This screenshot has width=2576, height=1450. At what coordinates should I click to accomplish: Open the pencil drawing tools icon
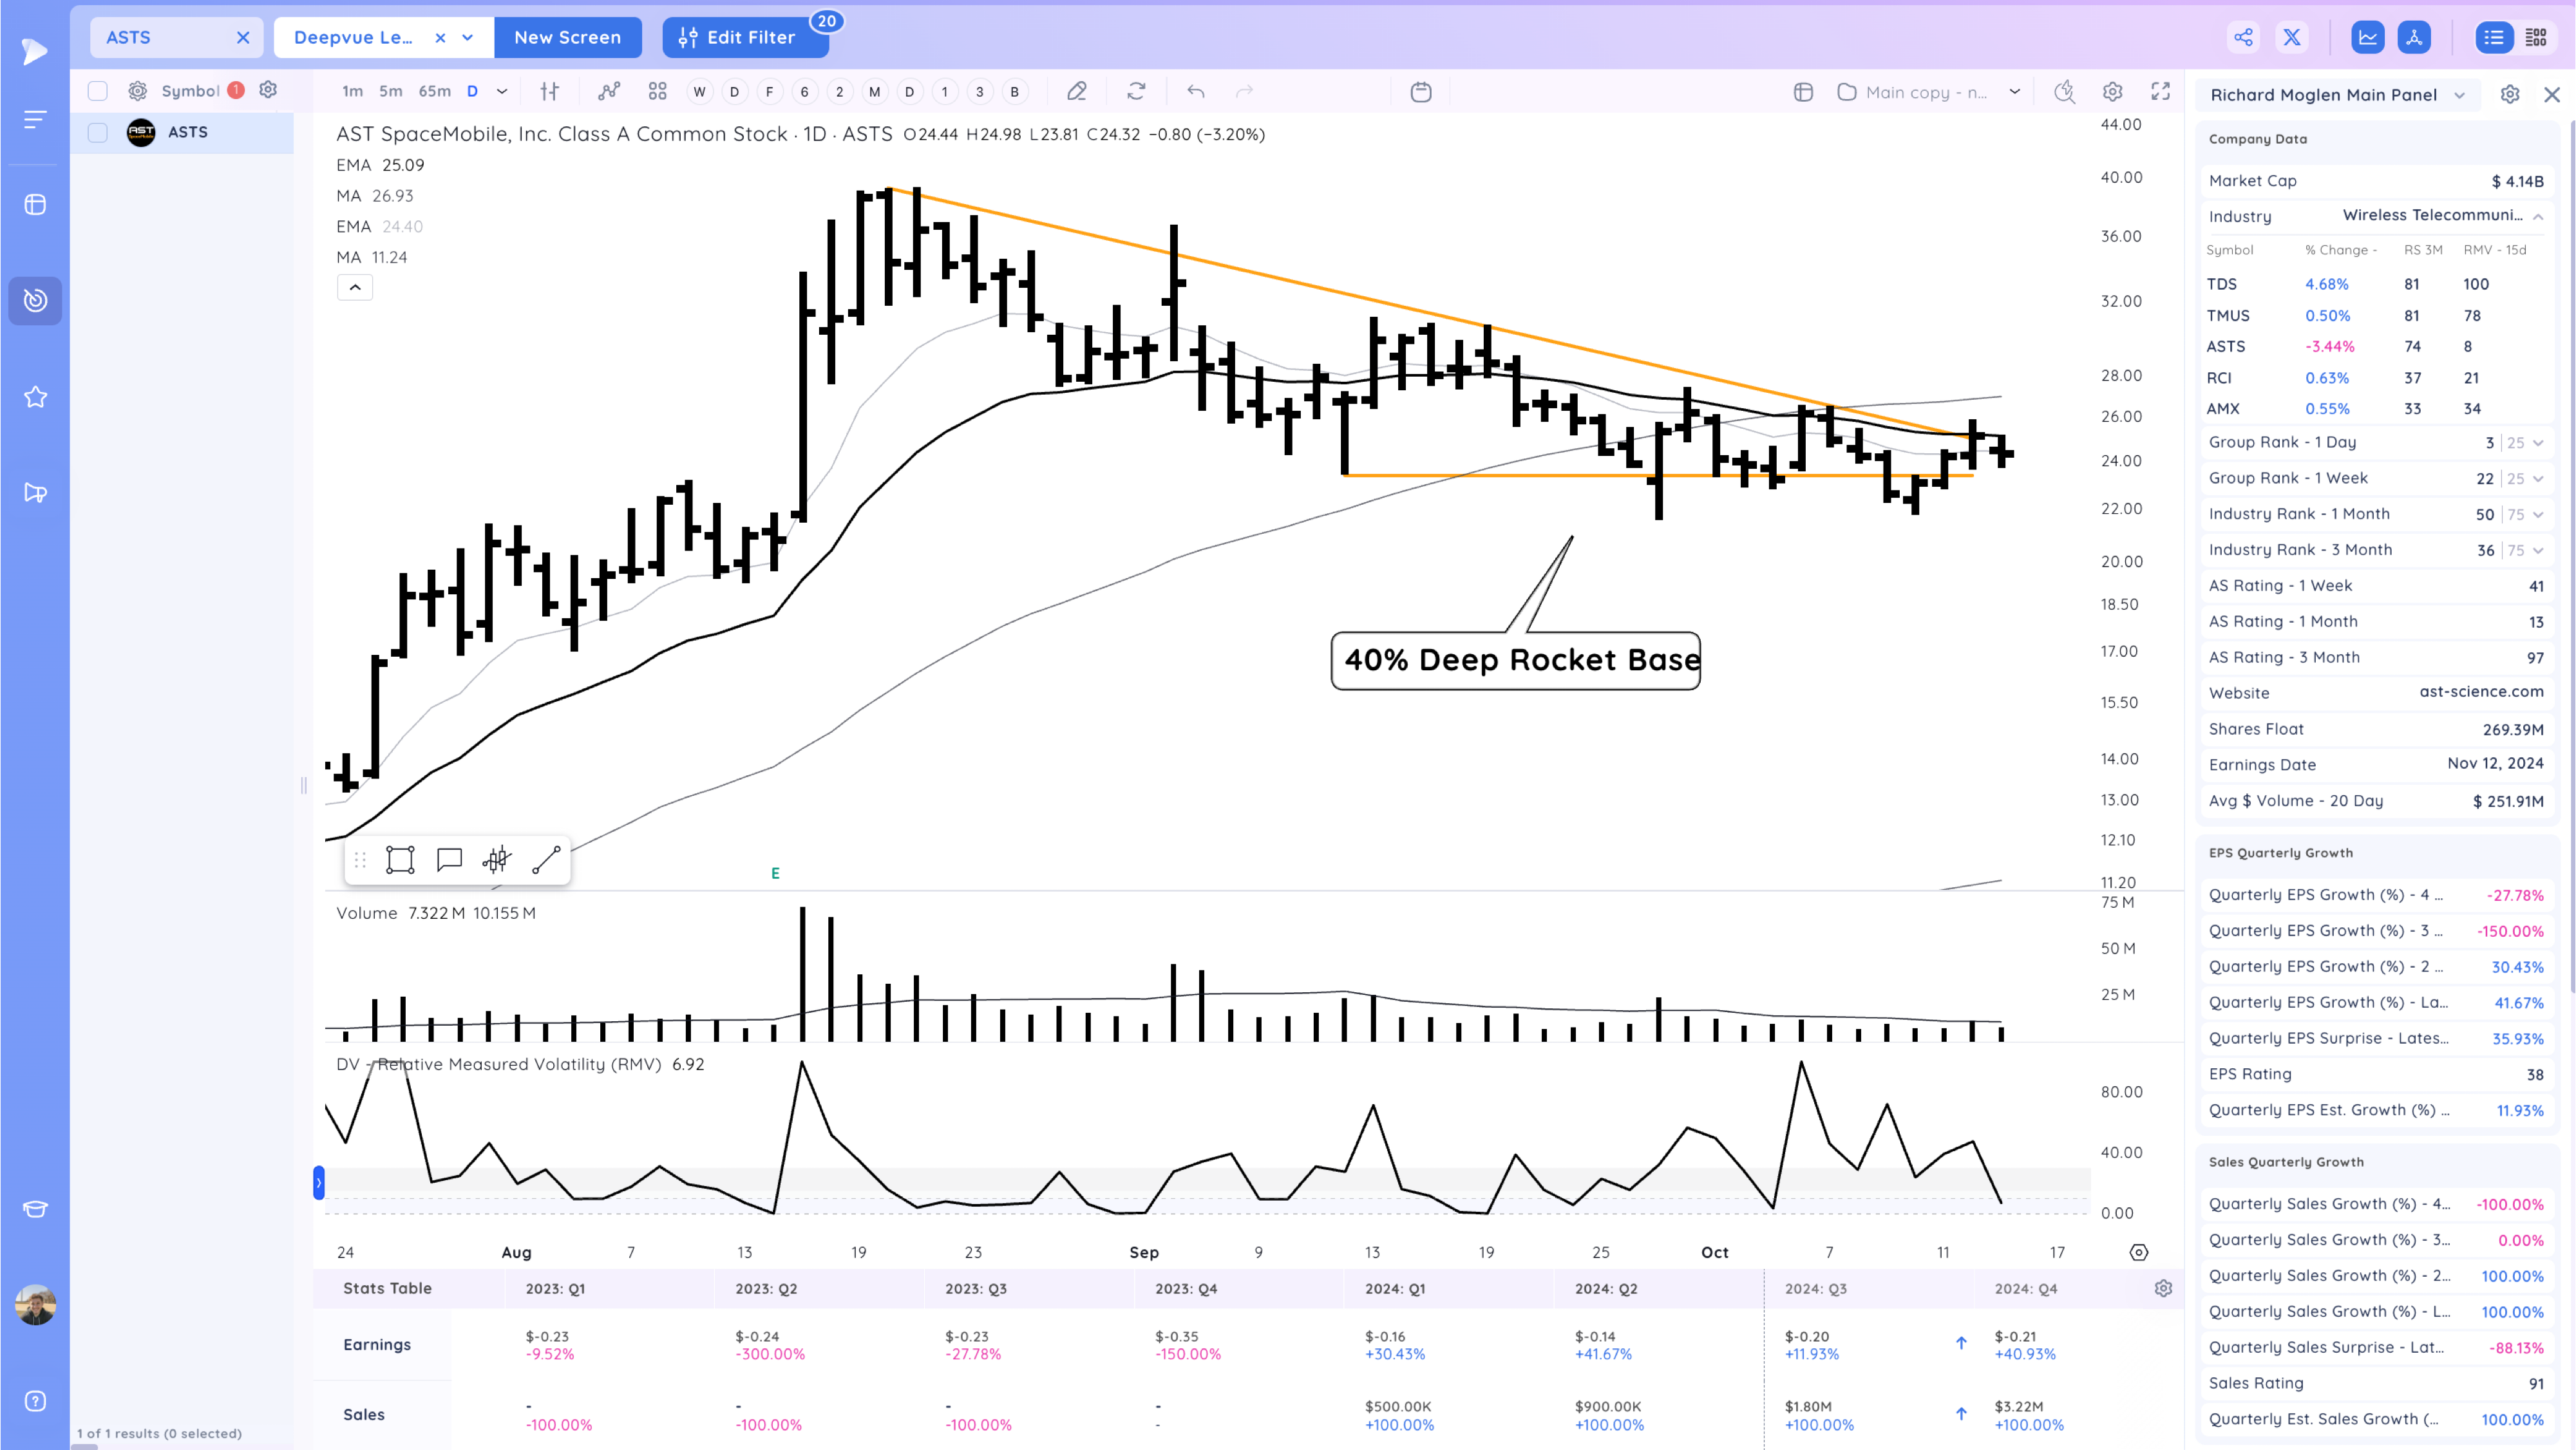pos(1076,92)
